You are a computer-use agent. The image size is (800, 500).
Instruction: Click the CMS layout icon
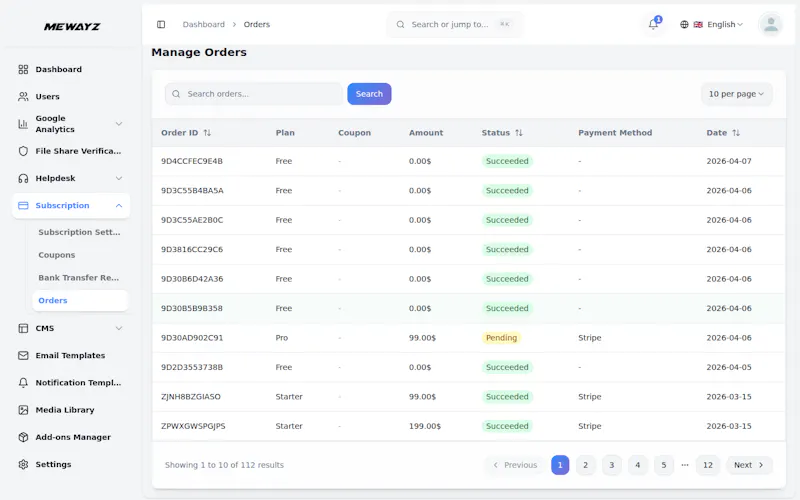(23, 329)
